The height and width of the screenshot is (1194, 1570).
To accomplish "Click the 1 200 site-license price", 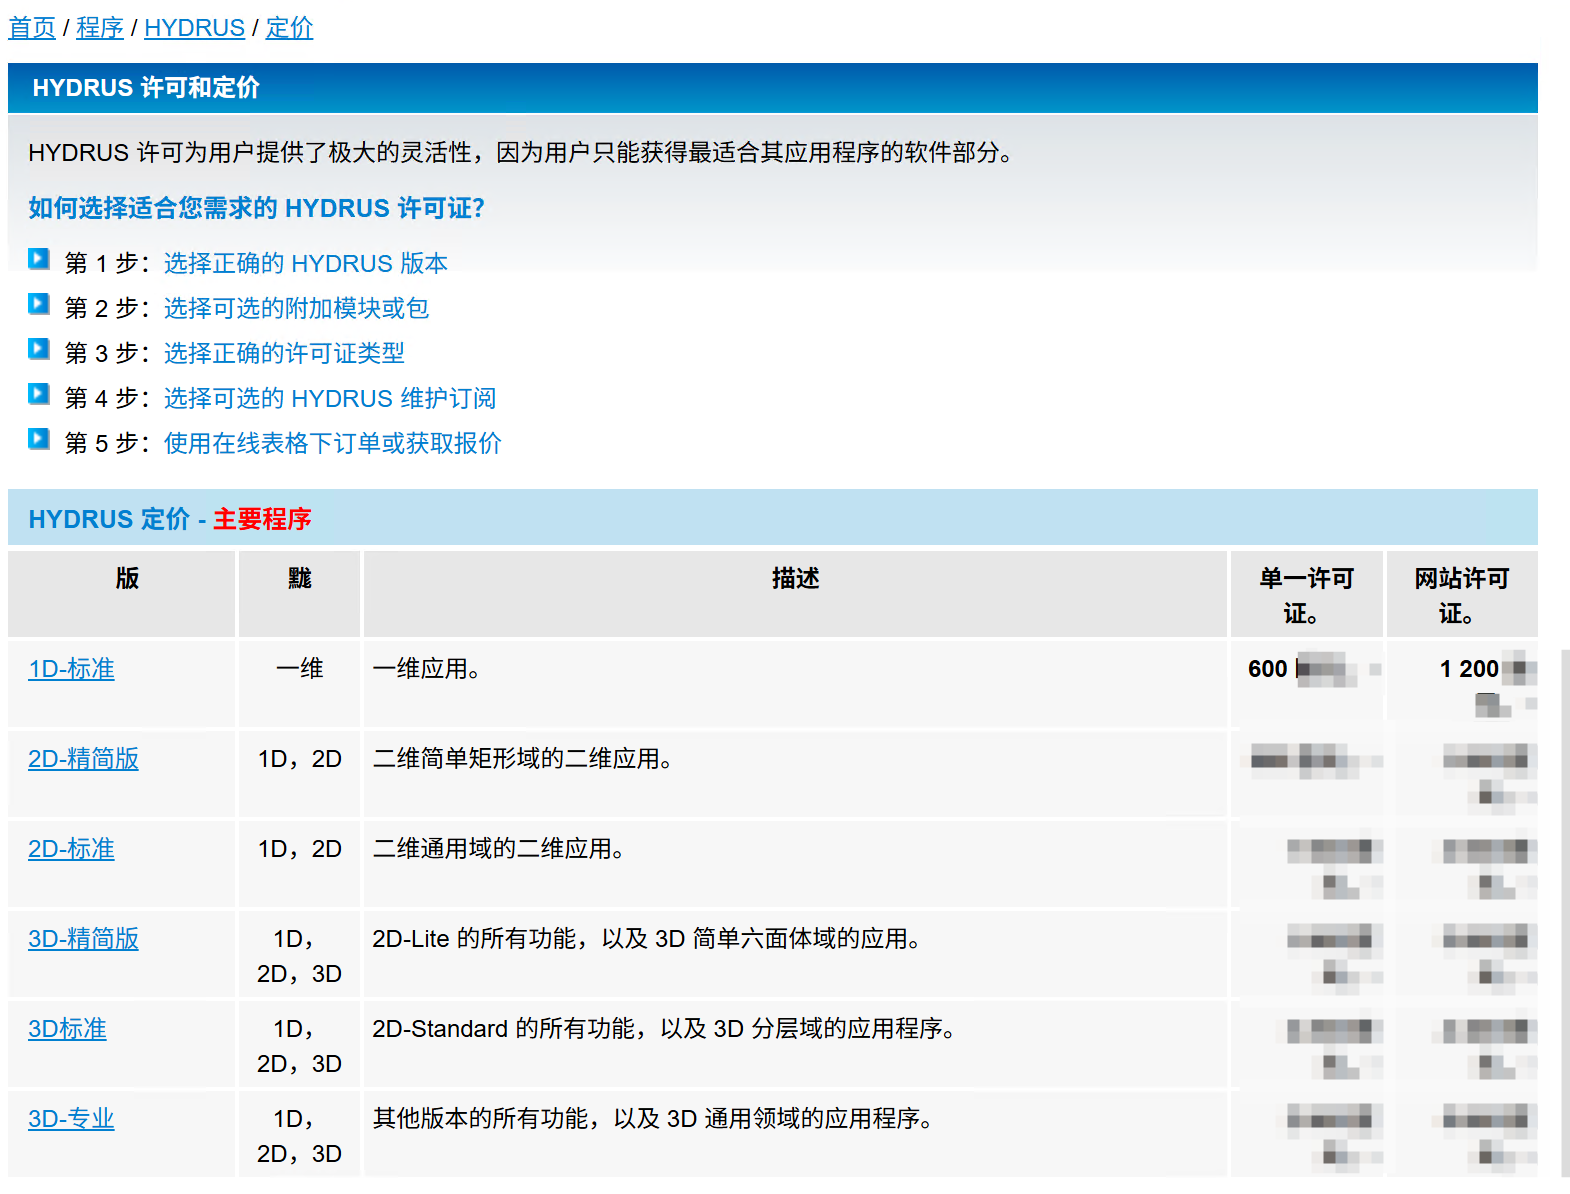I will [x=1469, y=669].
